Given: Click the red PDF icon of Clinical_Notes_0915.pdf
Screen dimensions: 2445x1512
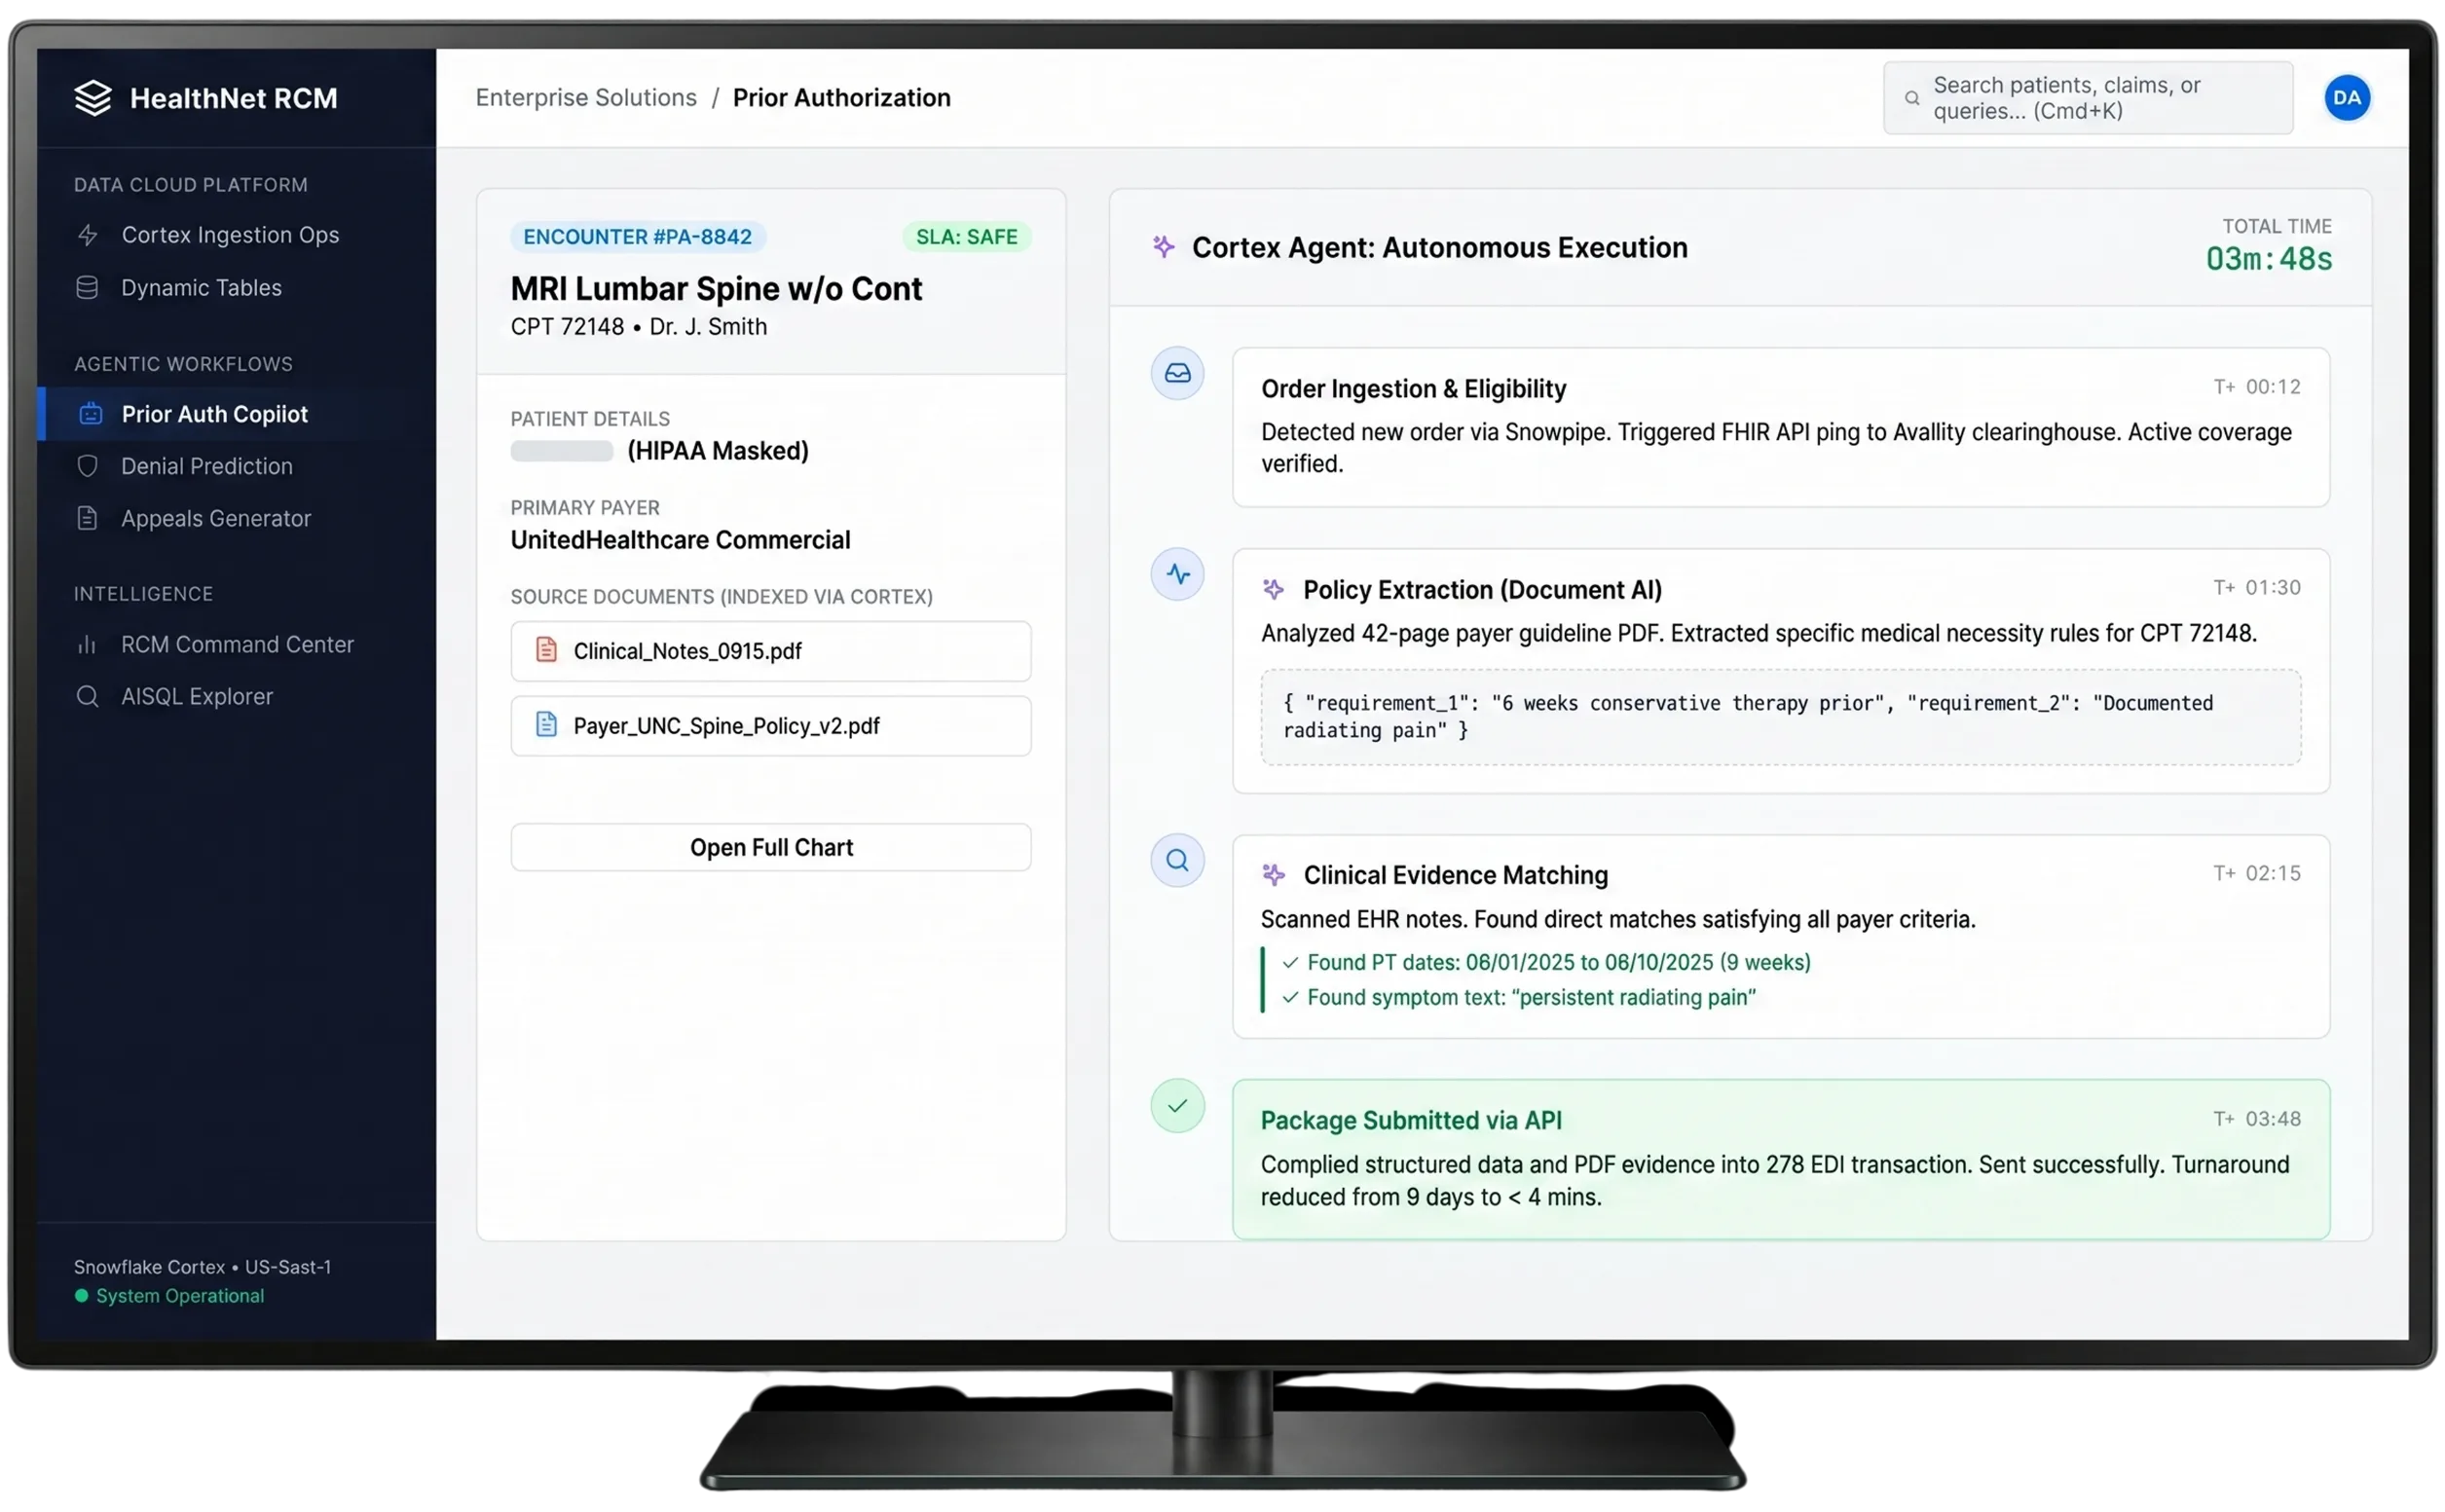Looking at the screenshot, I should click(546, 650).
